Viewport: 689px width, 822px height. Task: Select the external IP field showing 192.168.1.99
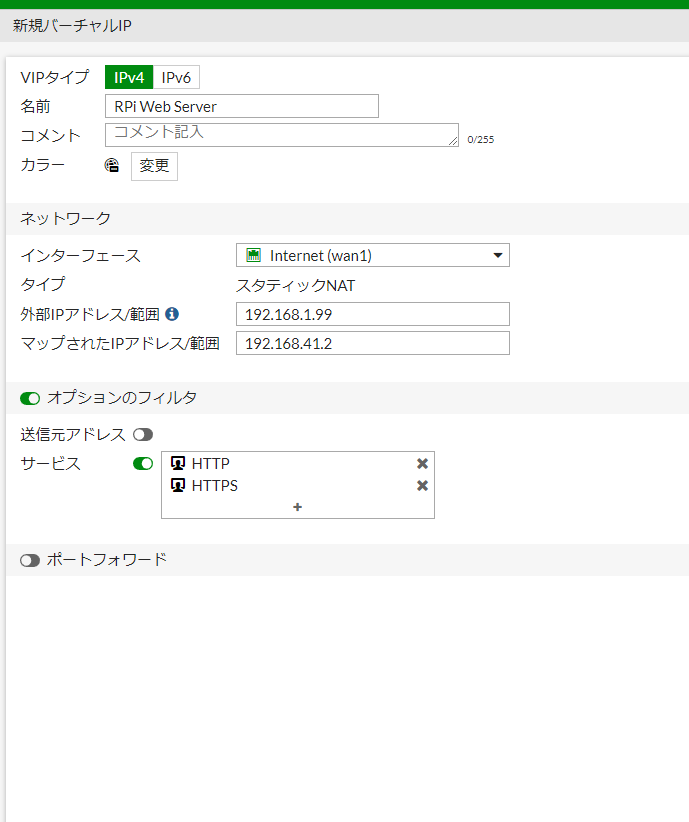pyautogui.click(x=372, y=314)
